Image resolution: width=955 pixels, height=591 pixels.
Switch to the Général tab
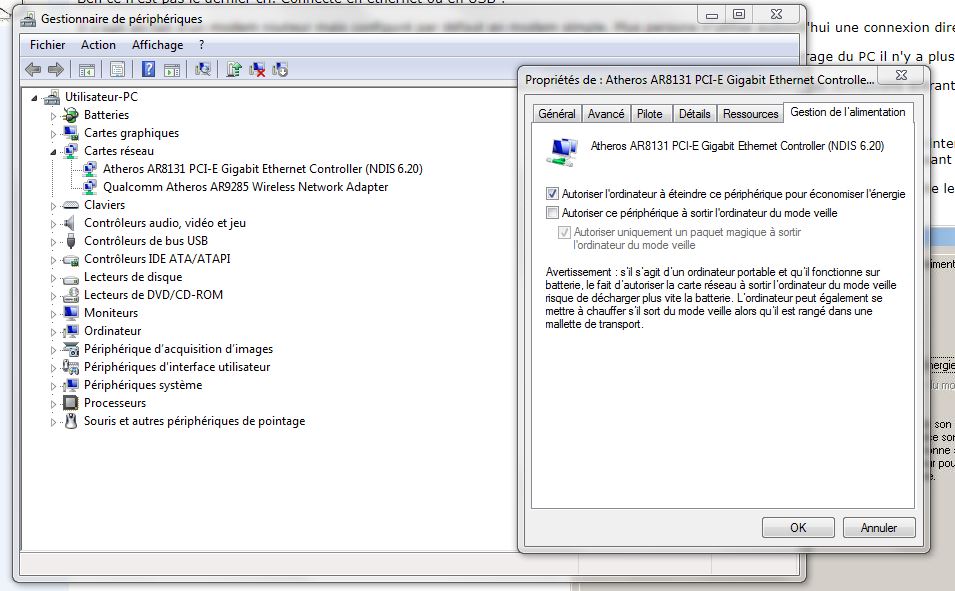coord(557,114)
